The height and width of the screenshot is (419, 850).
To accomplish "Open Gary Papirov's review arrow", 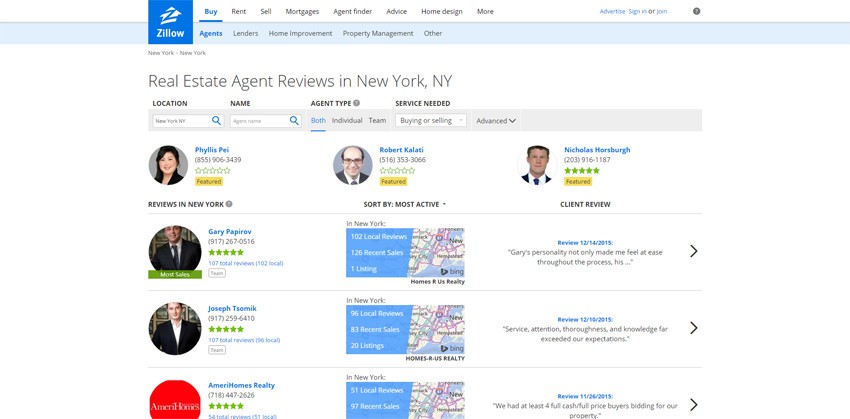I will tap(693, 251).
